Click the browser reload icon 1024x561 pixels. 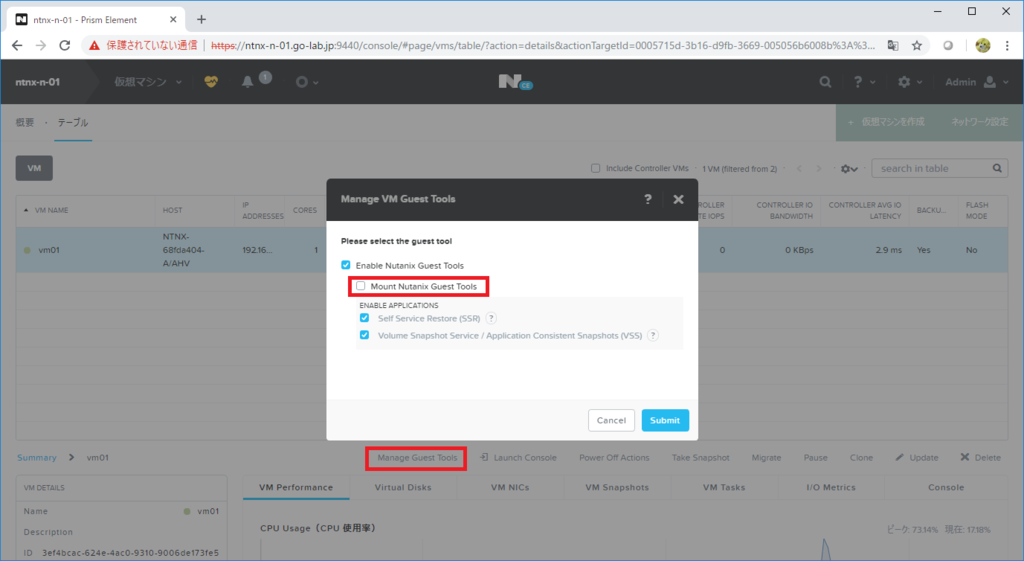click(x=64, y=45)
